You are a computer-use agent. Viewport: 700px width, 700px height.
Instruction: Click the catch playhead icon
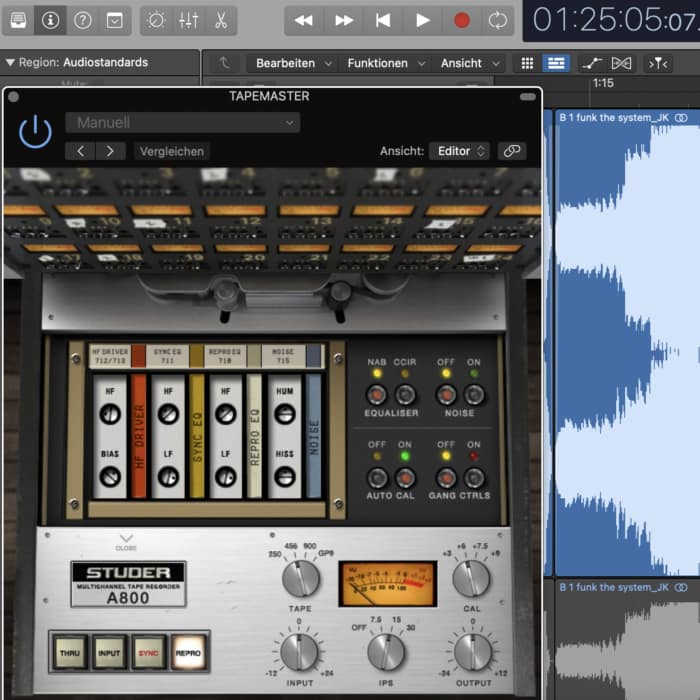(658, 63)
